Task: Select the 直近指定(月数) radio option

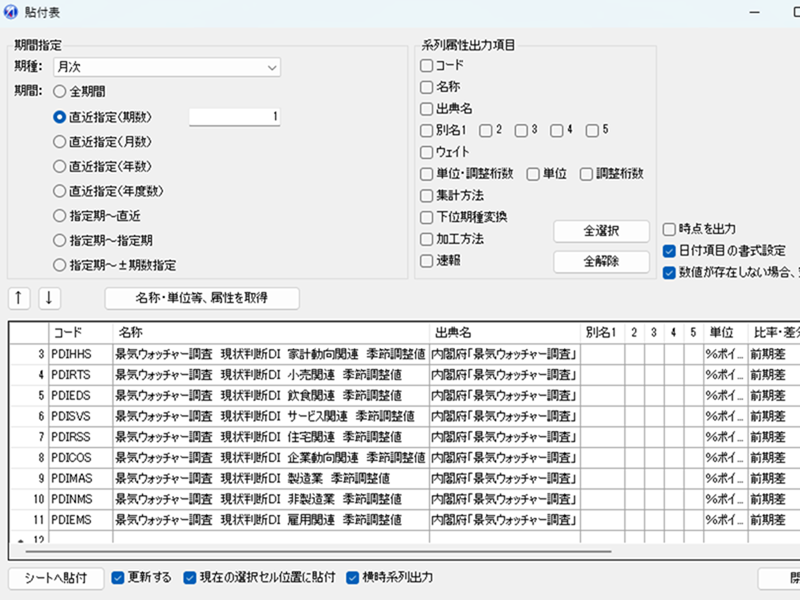Action: coord(59,141)
